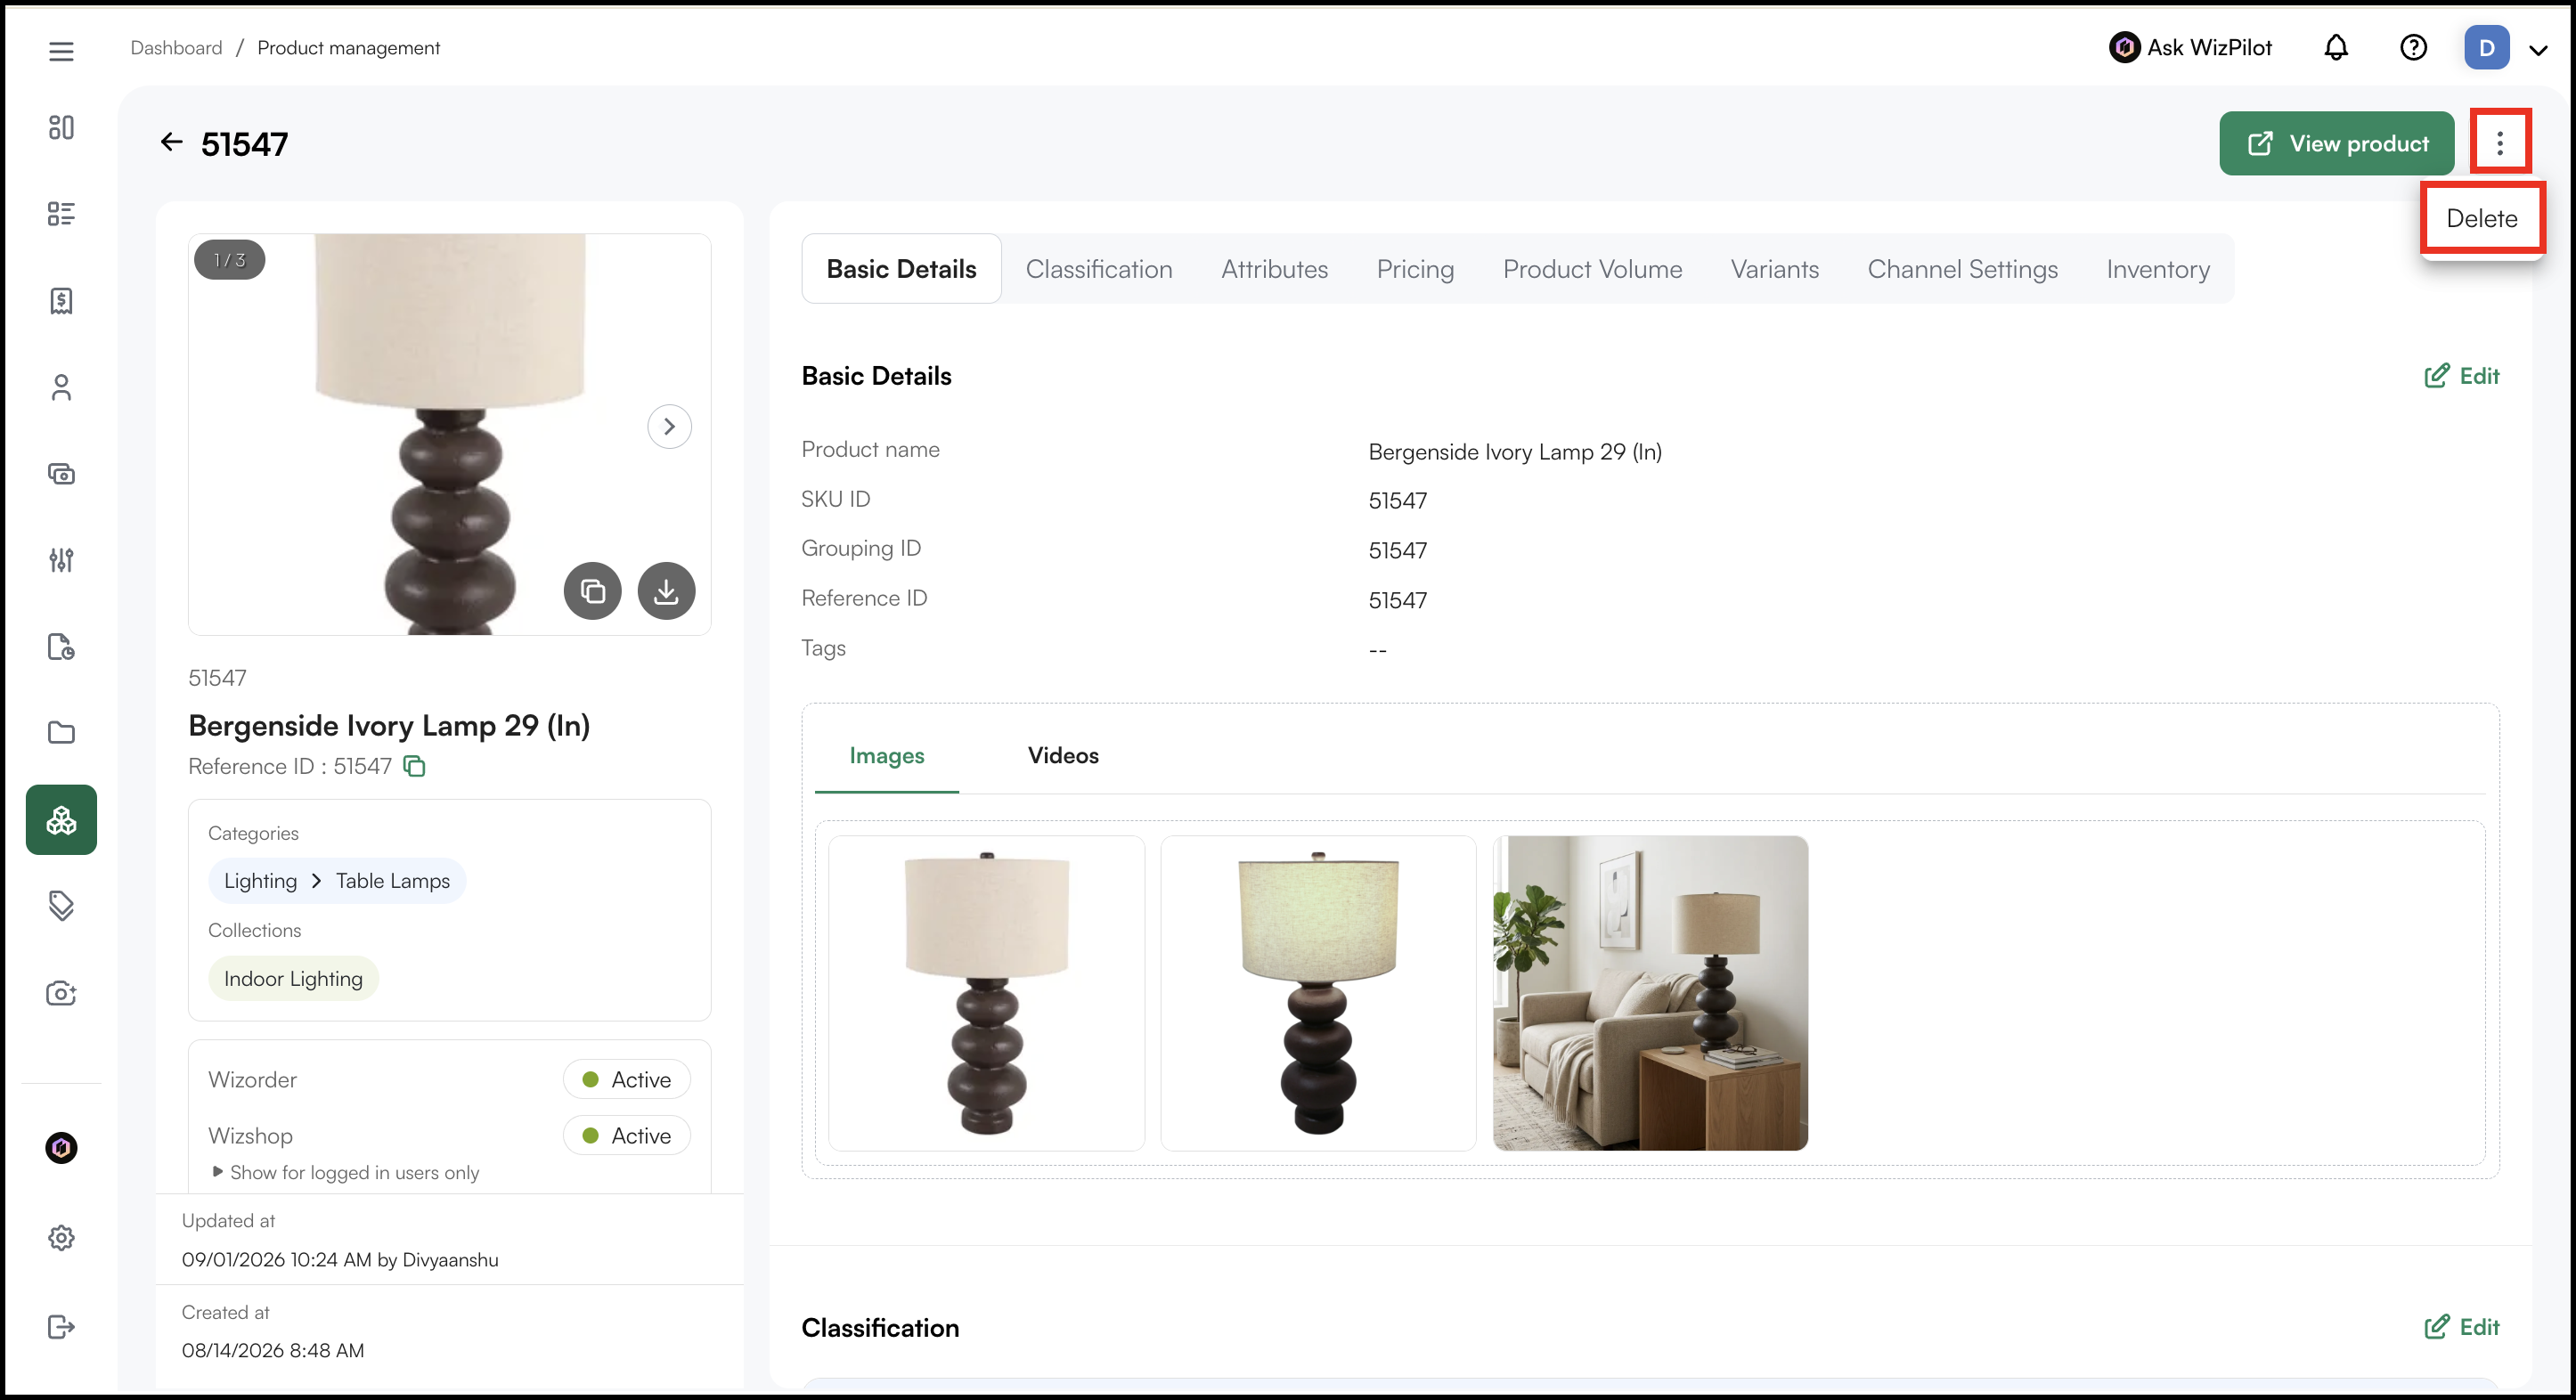
Task: Switch to the Pricing tab
Action: (x=1415, y=269)
